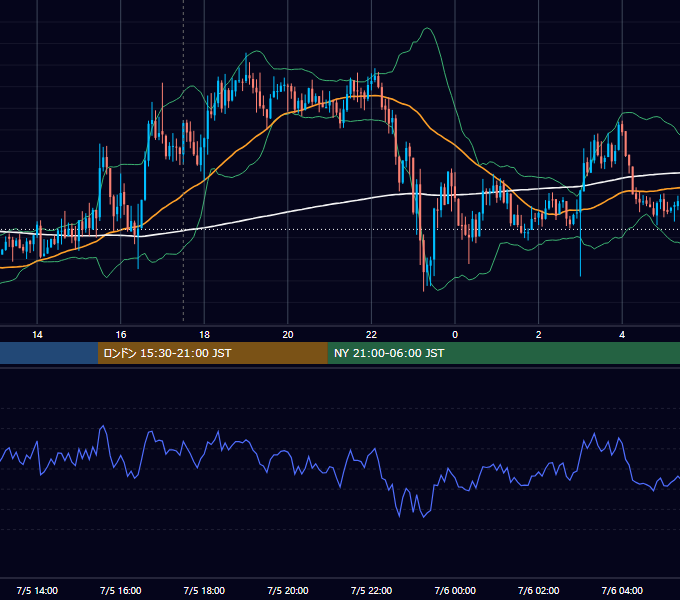Select the NY 21:00-06:00 JST session bar

tap(503, 353)
